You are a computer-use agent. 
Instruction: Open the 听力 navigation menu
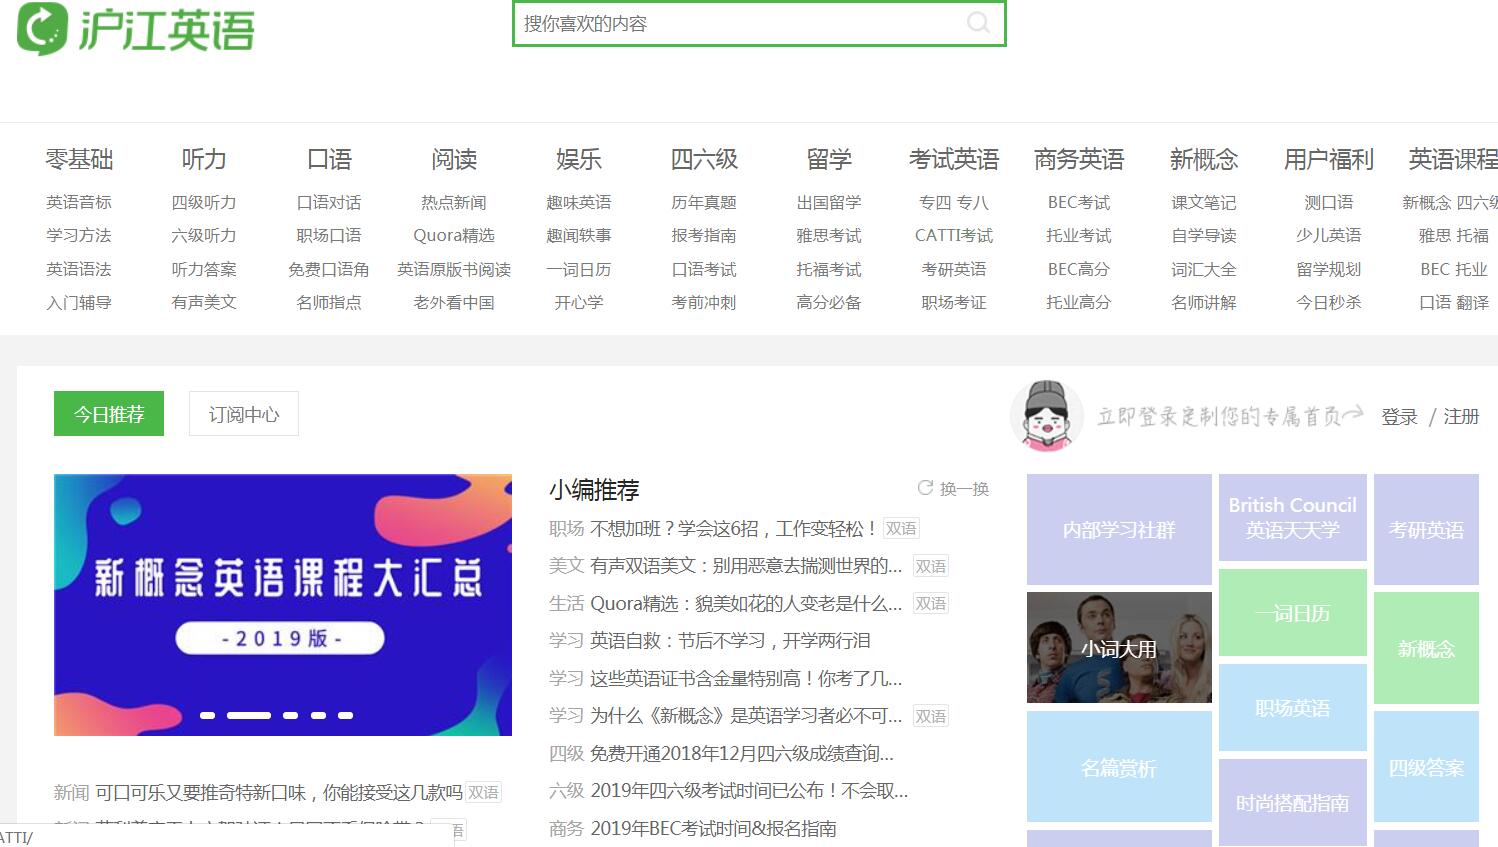(204, 159)
